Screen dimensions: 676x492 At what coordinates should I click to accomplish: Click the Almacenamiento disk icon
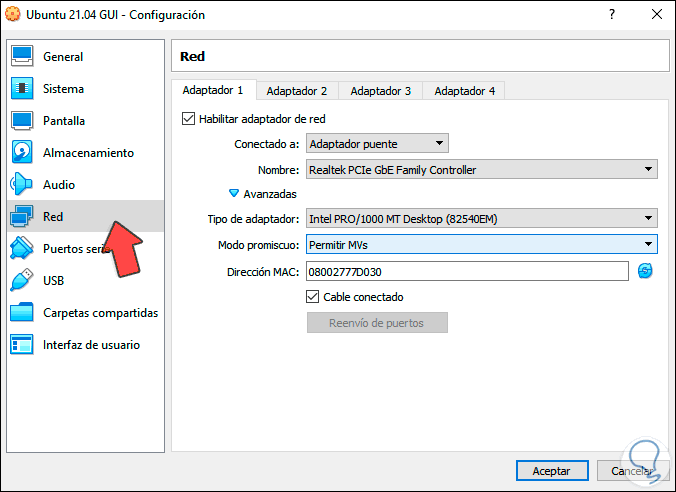(22, 153)
